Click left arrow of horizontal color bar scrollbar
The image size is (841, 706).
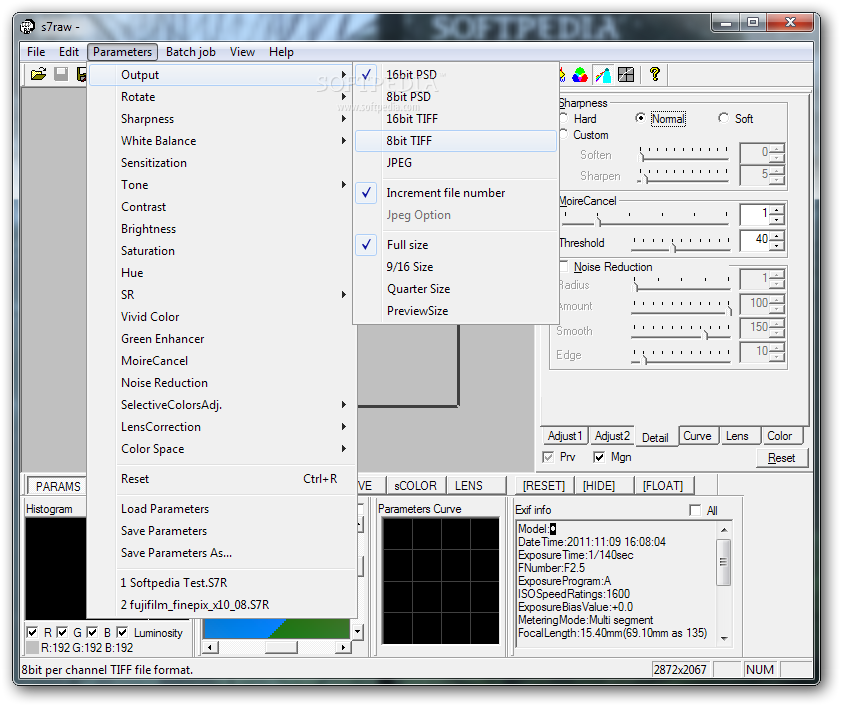click(210, 648)
